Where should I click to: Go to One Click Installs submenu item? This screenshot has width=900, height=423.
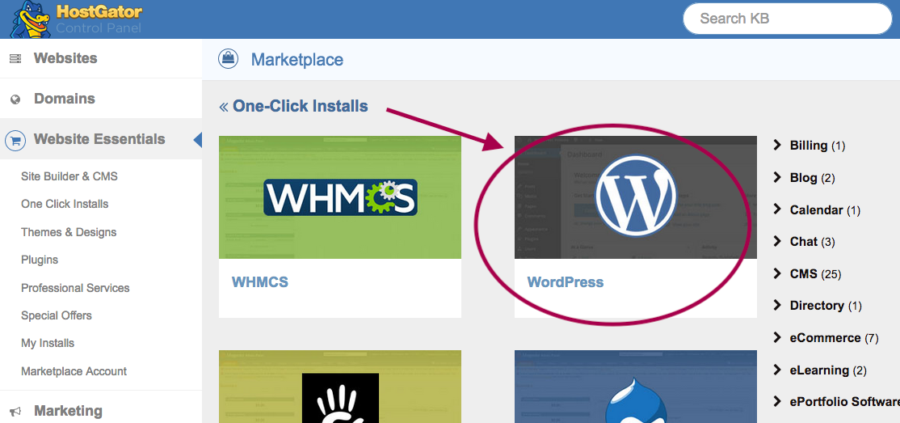click(65, 204)
